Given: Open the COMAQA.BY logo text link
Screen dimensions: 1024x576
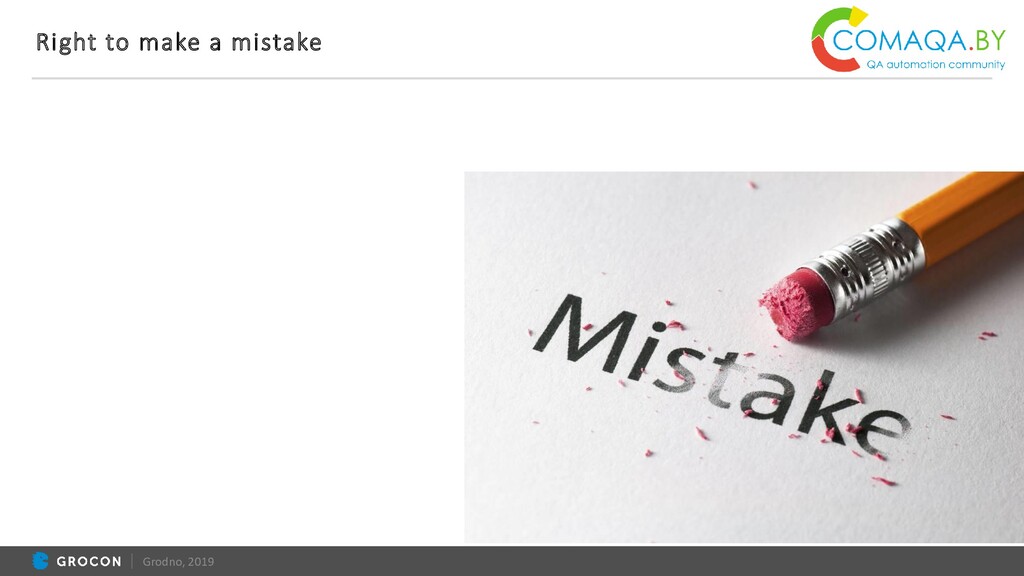Looking at the screenshot, I should pyautogui.click(x=918, y=40).
